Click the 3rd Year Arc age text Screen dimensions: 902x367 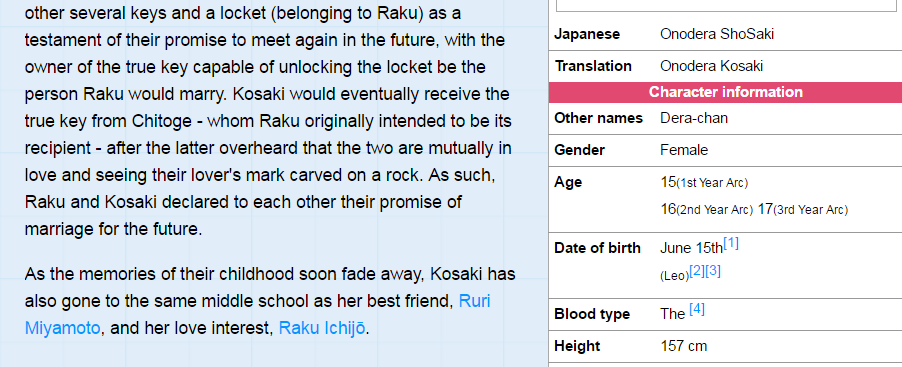click(802, 209)
